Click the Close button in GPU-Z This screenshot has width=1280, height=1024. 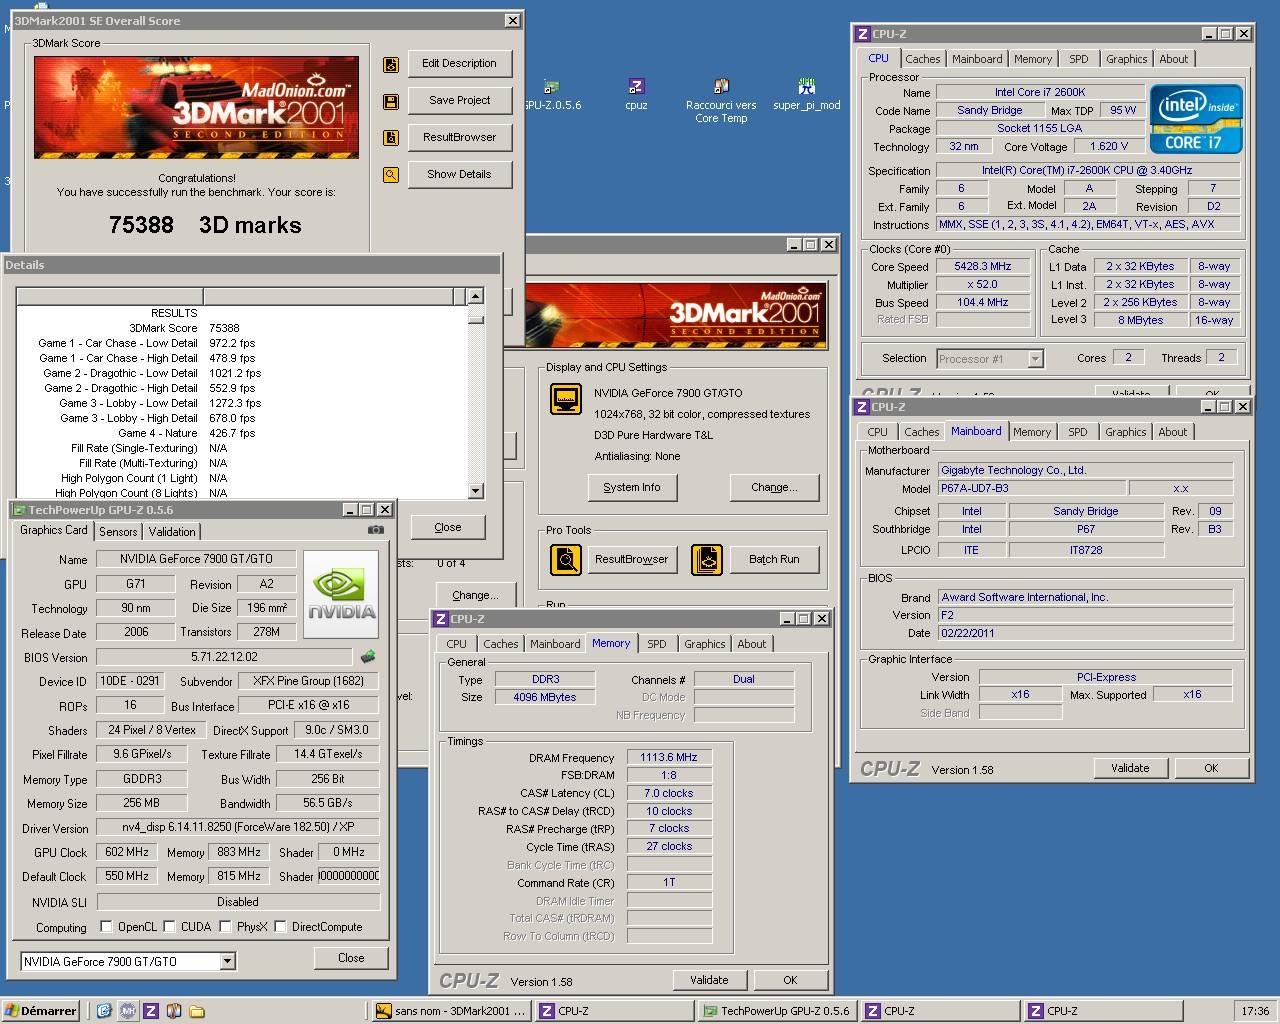click(x=351, y=958)
